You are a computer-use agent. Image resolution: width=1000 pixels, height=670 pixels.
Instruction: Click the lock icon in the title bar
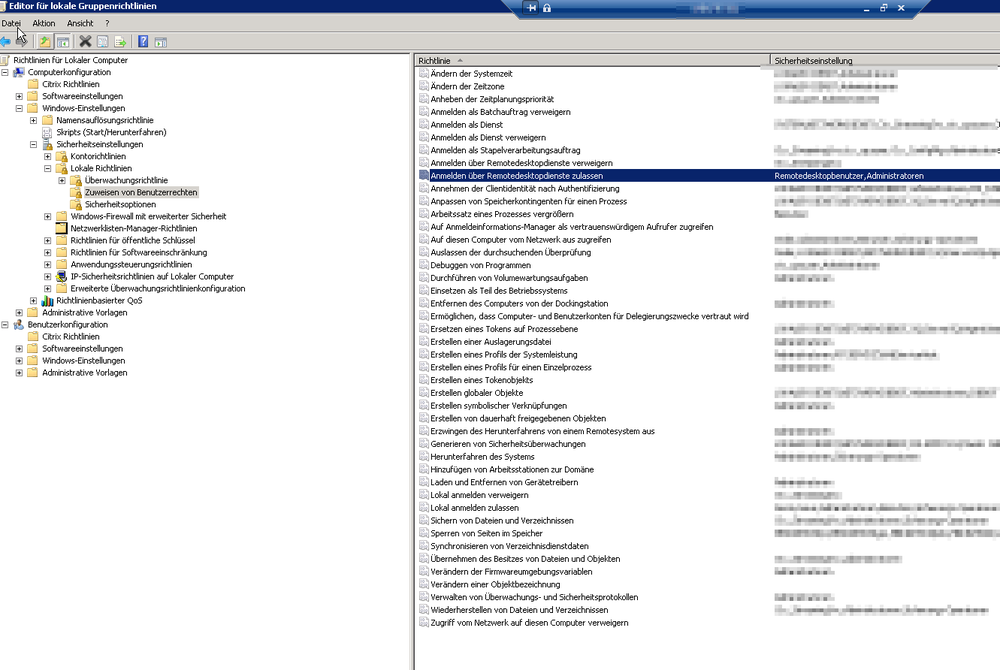click(547, 7)
